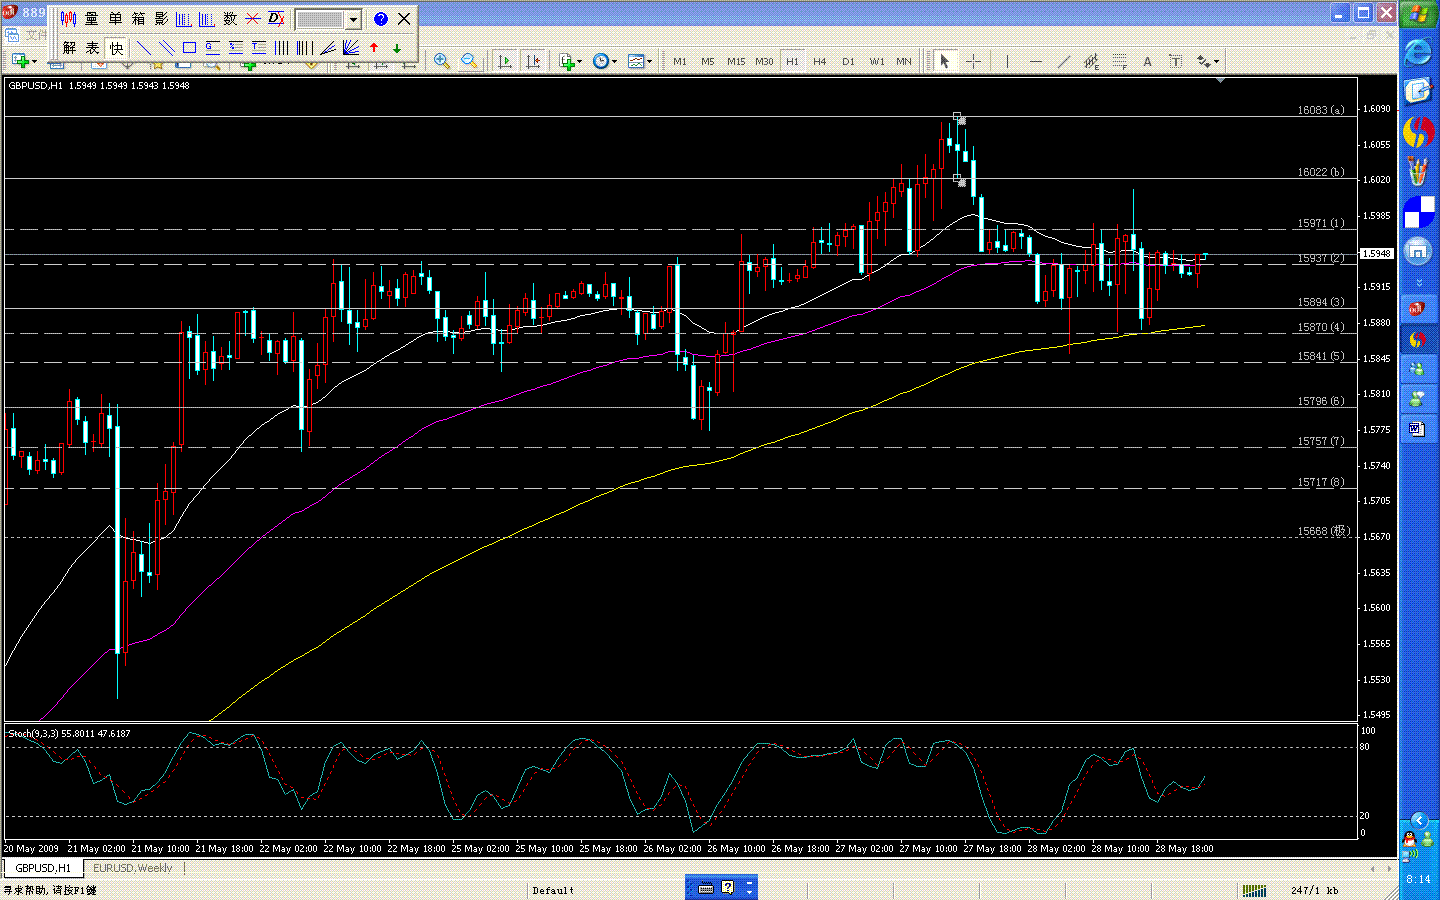
Task: Click the red up arrow icon
Action: point(374,47)
